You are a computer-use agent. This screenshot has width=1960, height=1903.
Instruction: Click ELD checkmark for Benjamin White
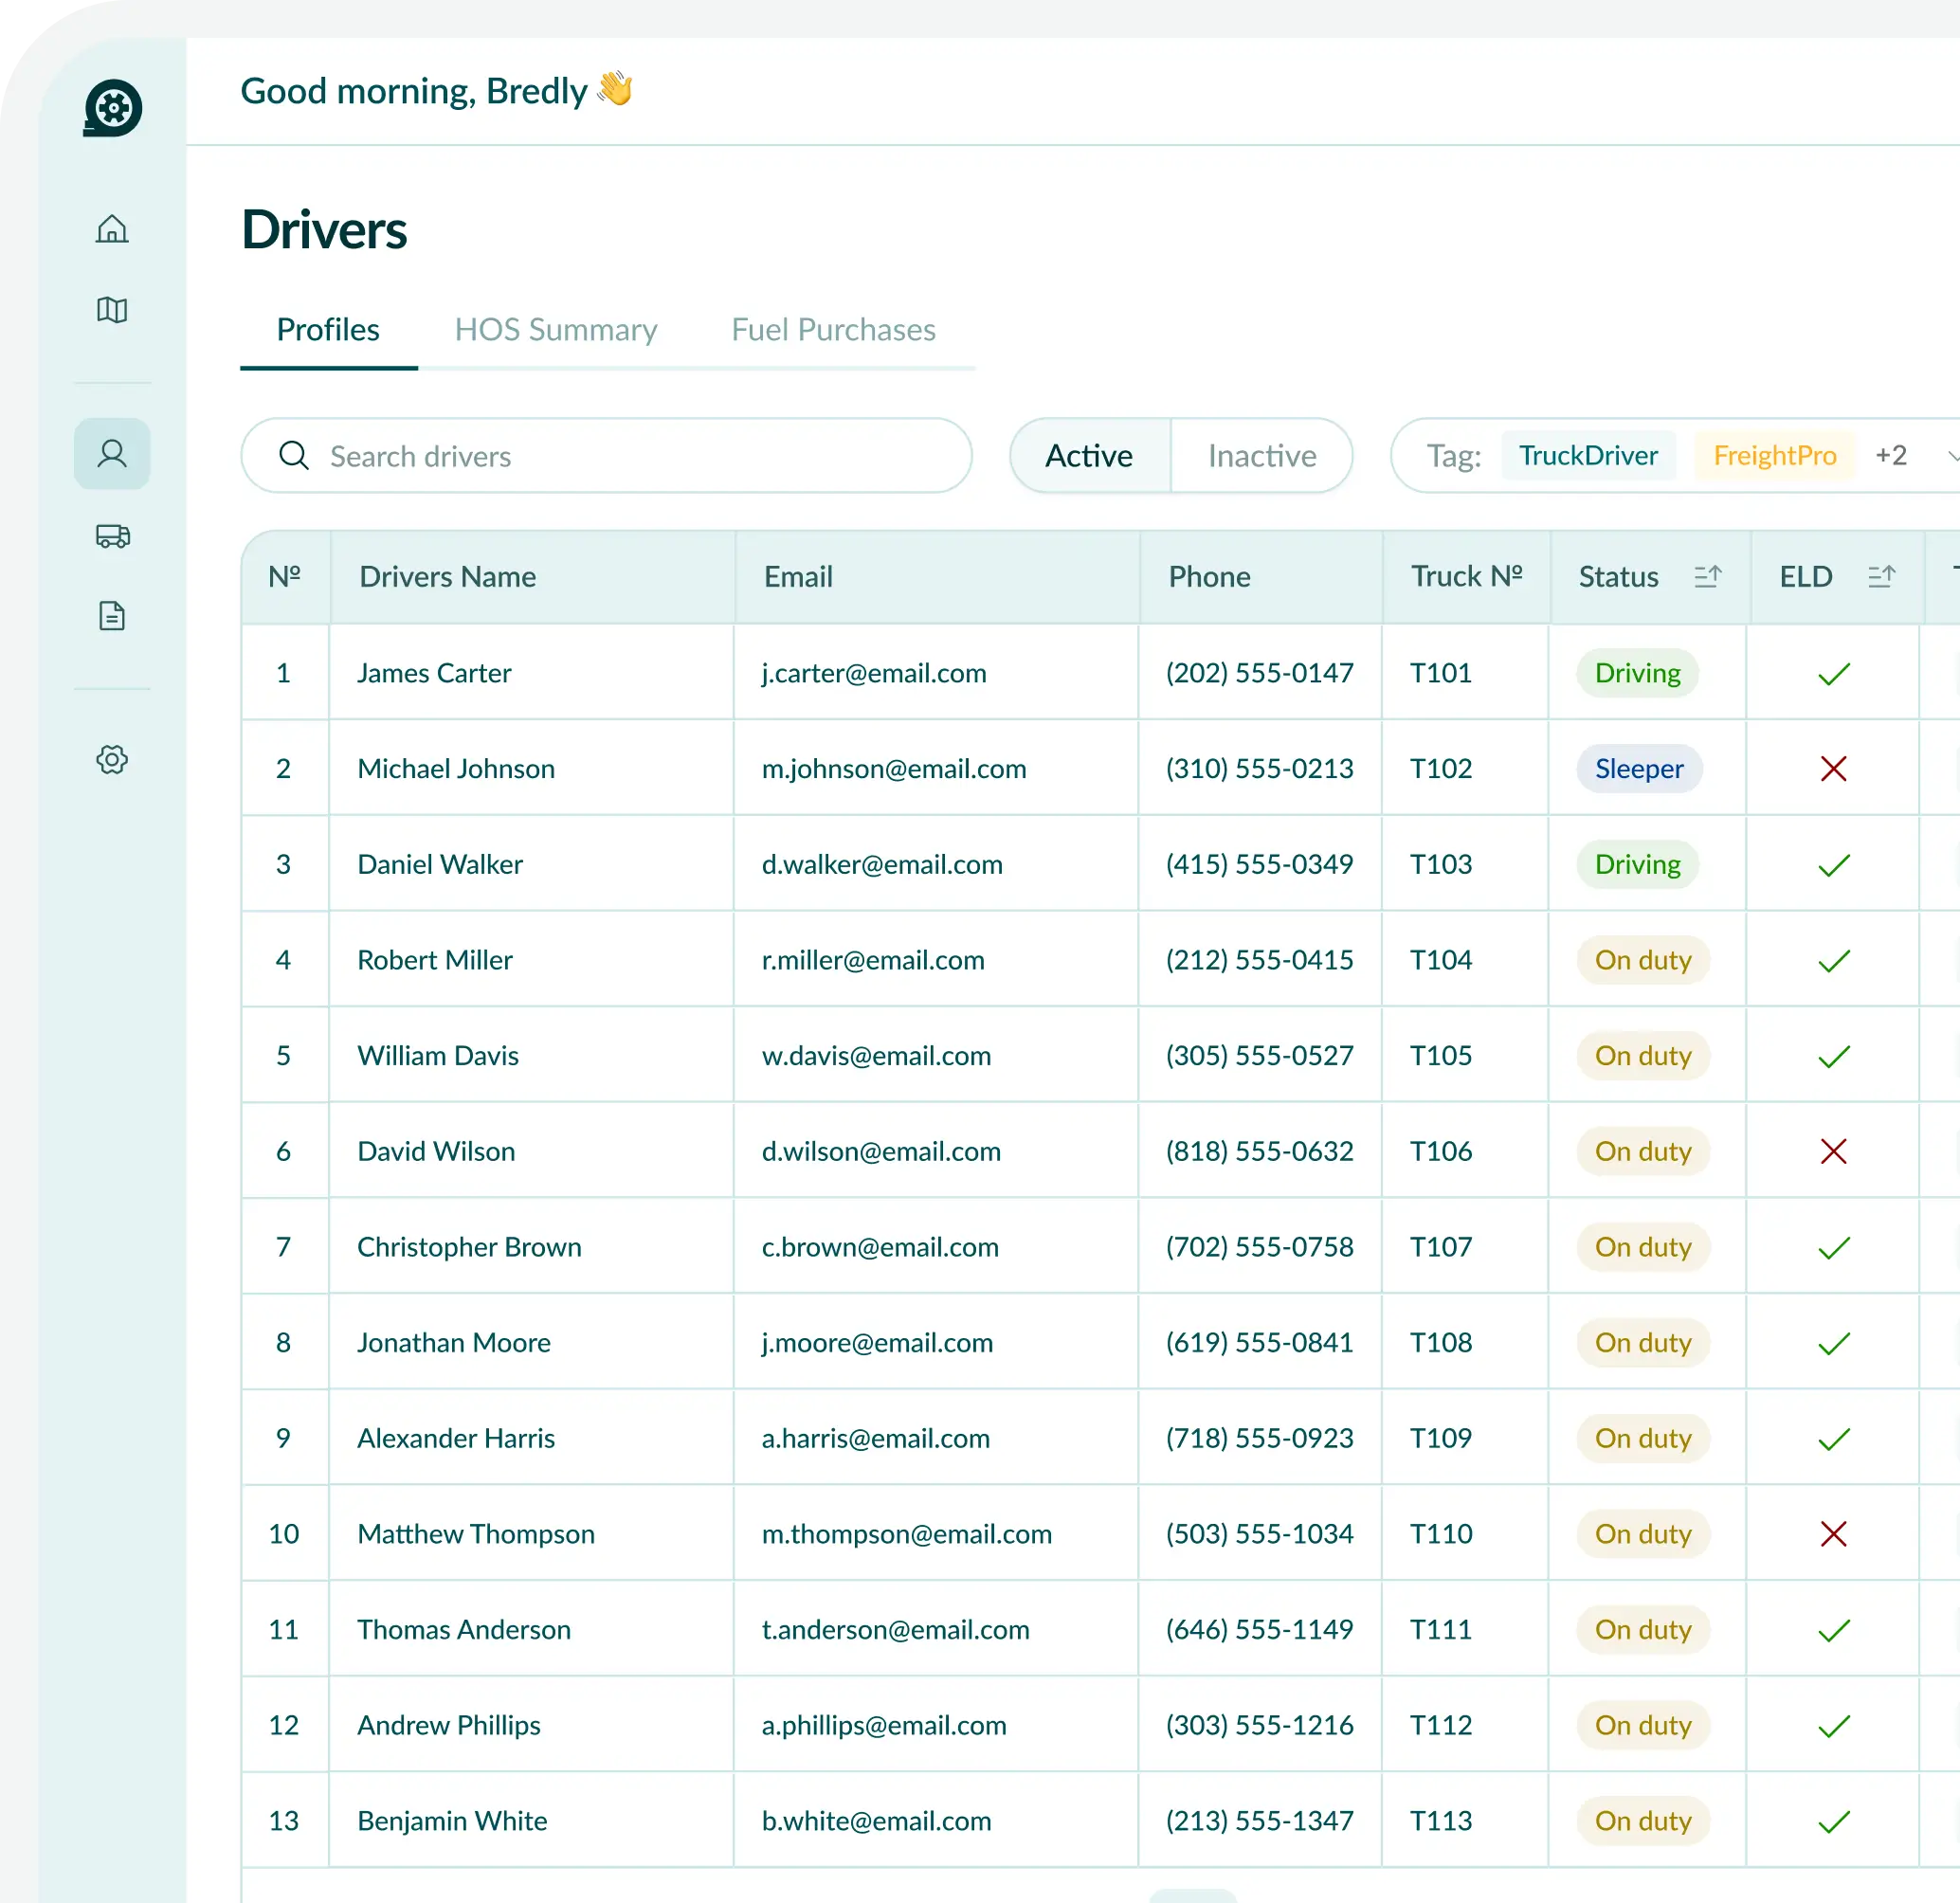pyautogui.click(x=1834, y=1822)
